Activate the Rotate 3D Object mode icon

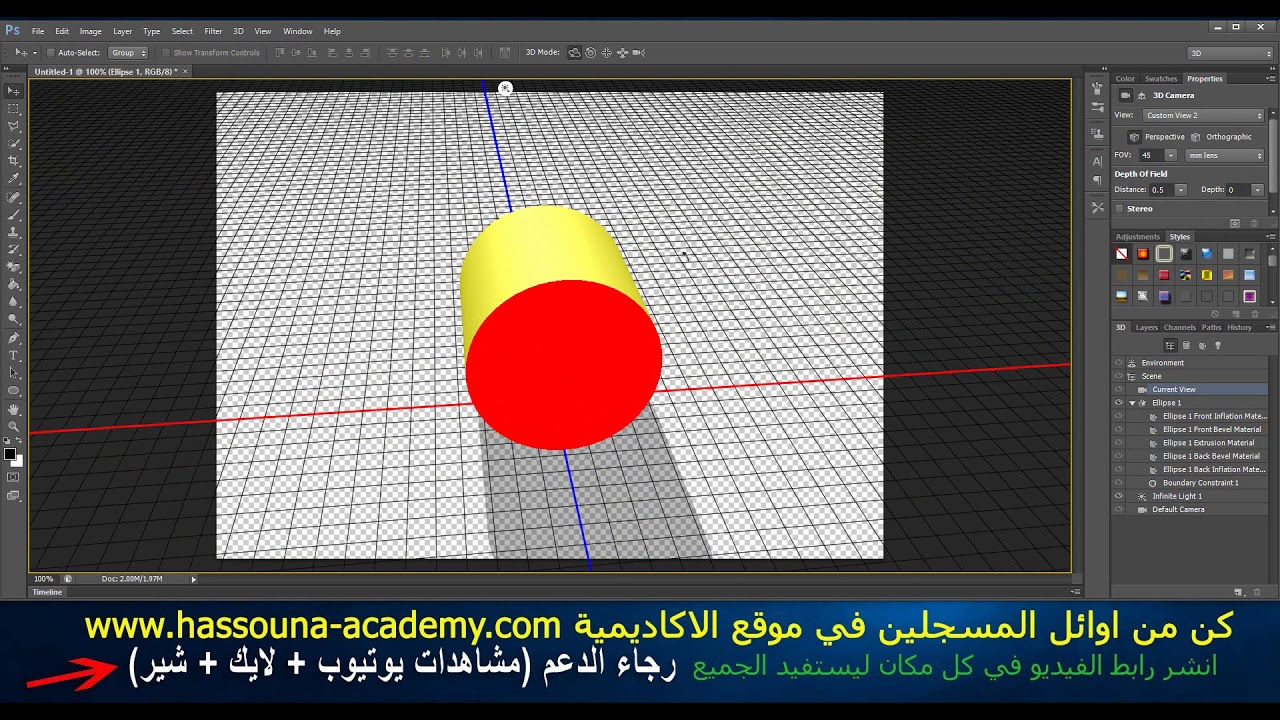[x=574, y=52]
